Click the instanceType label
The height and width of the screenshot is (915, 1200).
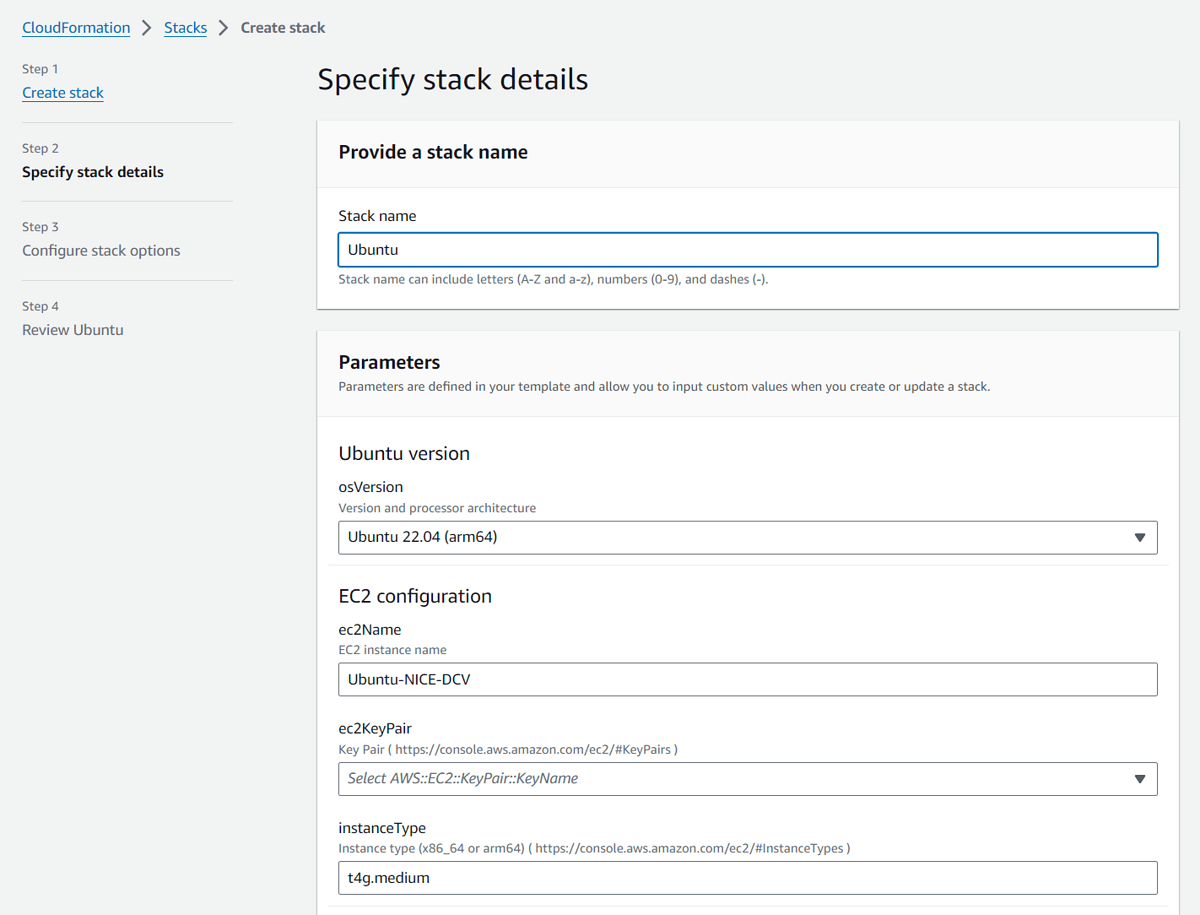coord(382,828)
